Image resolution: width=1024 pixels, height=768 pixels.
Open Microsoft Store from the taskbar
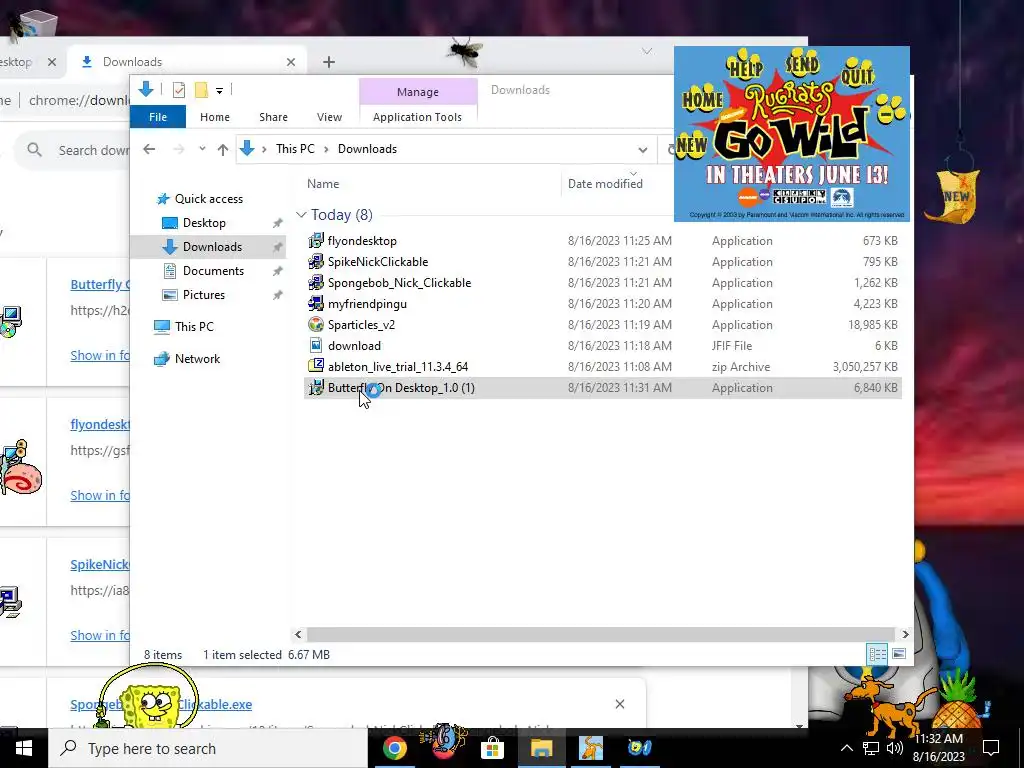tap(492, 748)
